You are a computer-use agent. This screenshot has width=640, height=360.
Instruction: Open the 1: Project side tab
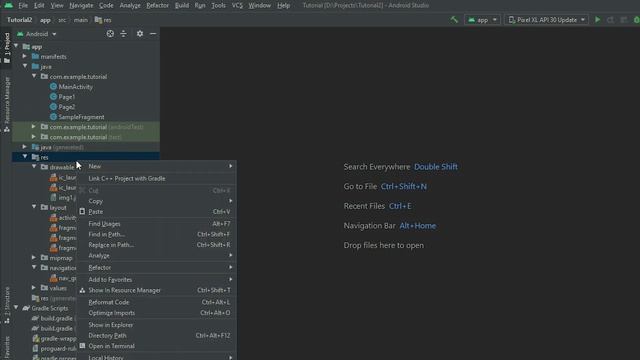tap(7, 48)
